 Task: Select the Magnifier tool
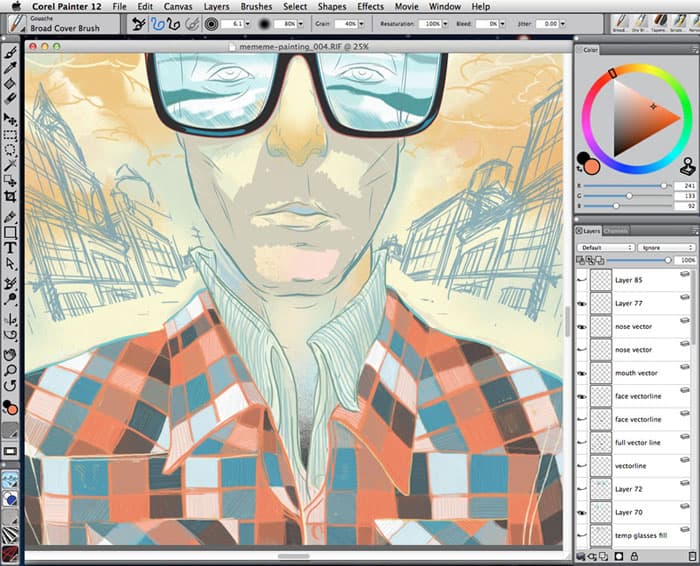(10, 370)
